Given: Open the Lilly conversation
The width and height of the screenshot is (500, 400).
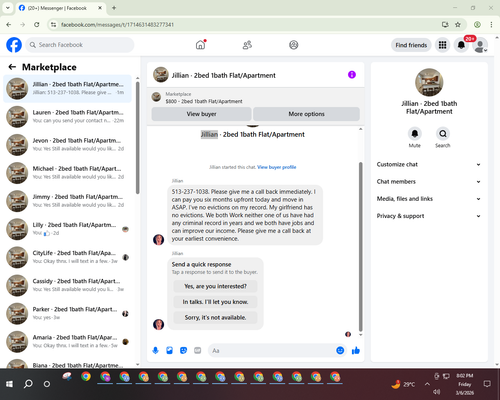Looking at the screenshot, I should coord(67,229).
